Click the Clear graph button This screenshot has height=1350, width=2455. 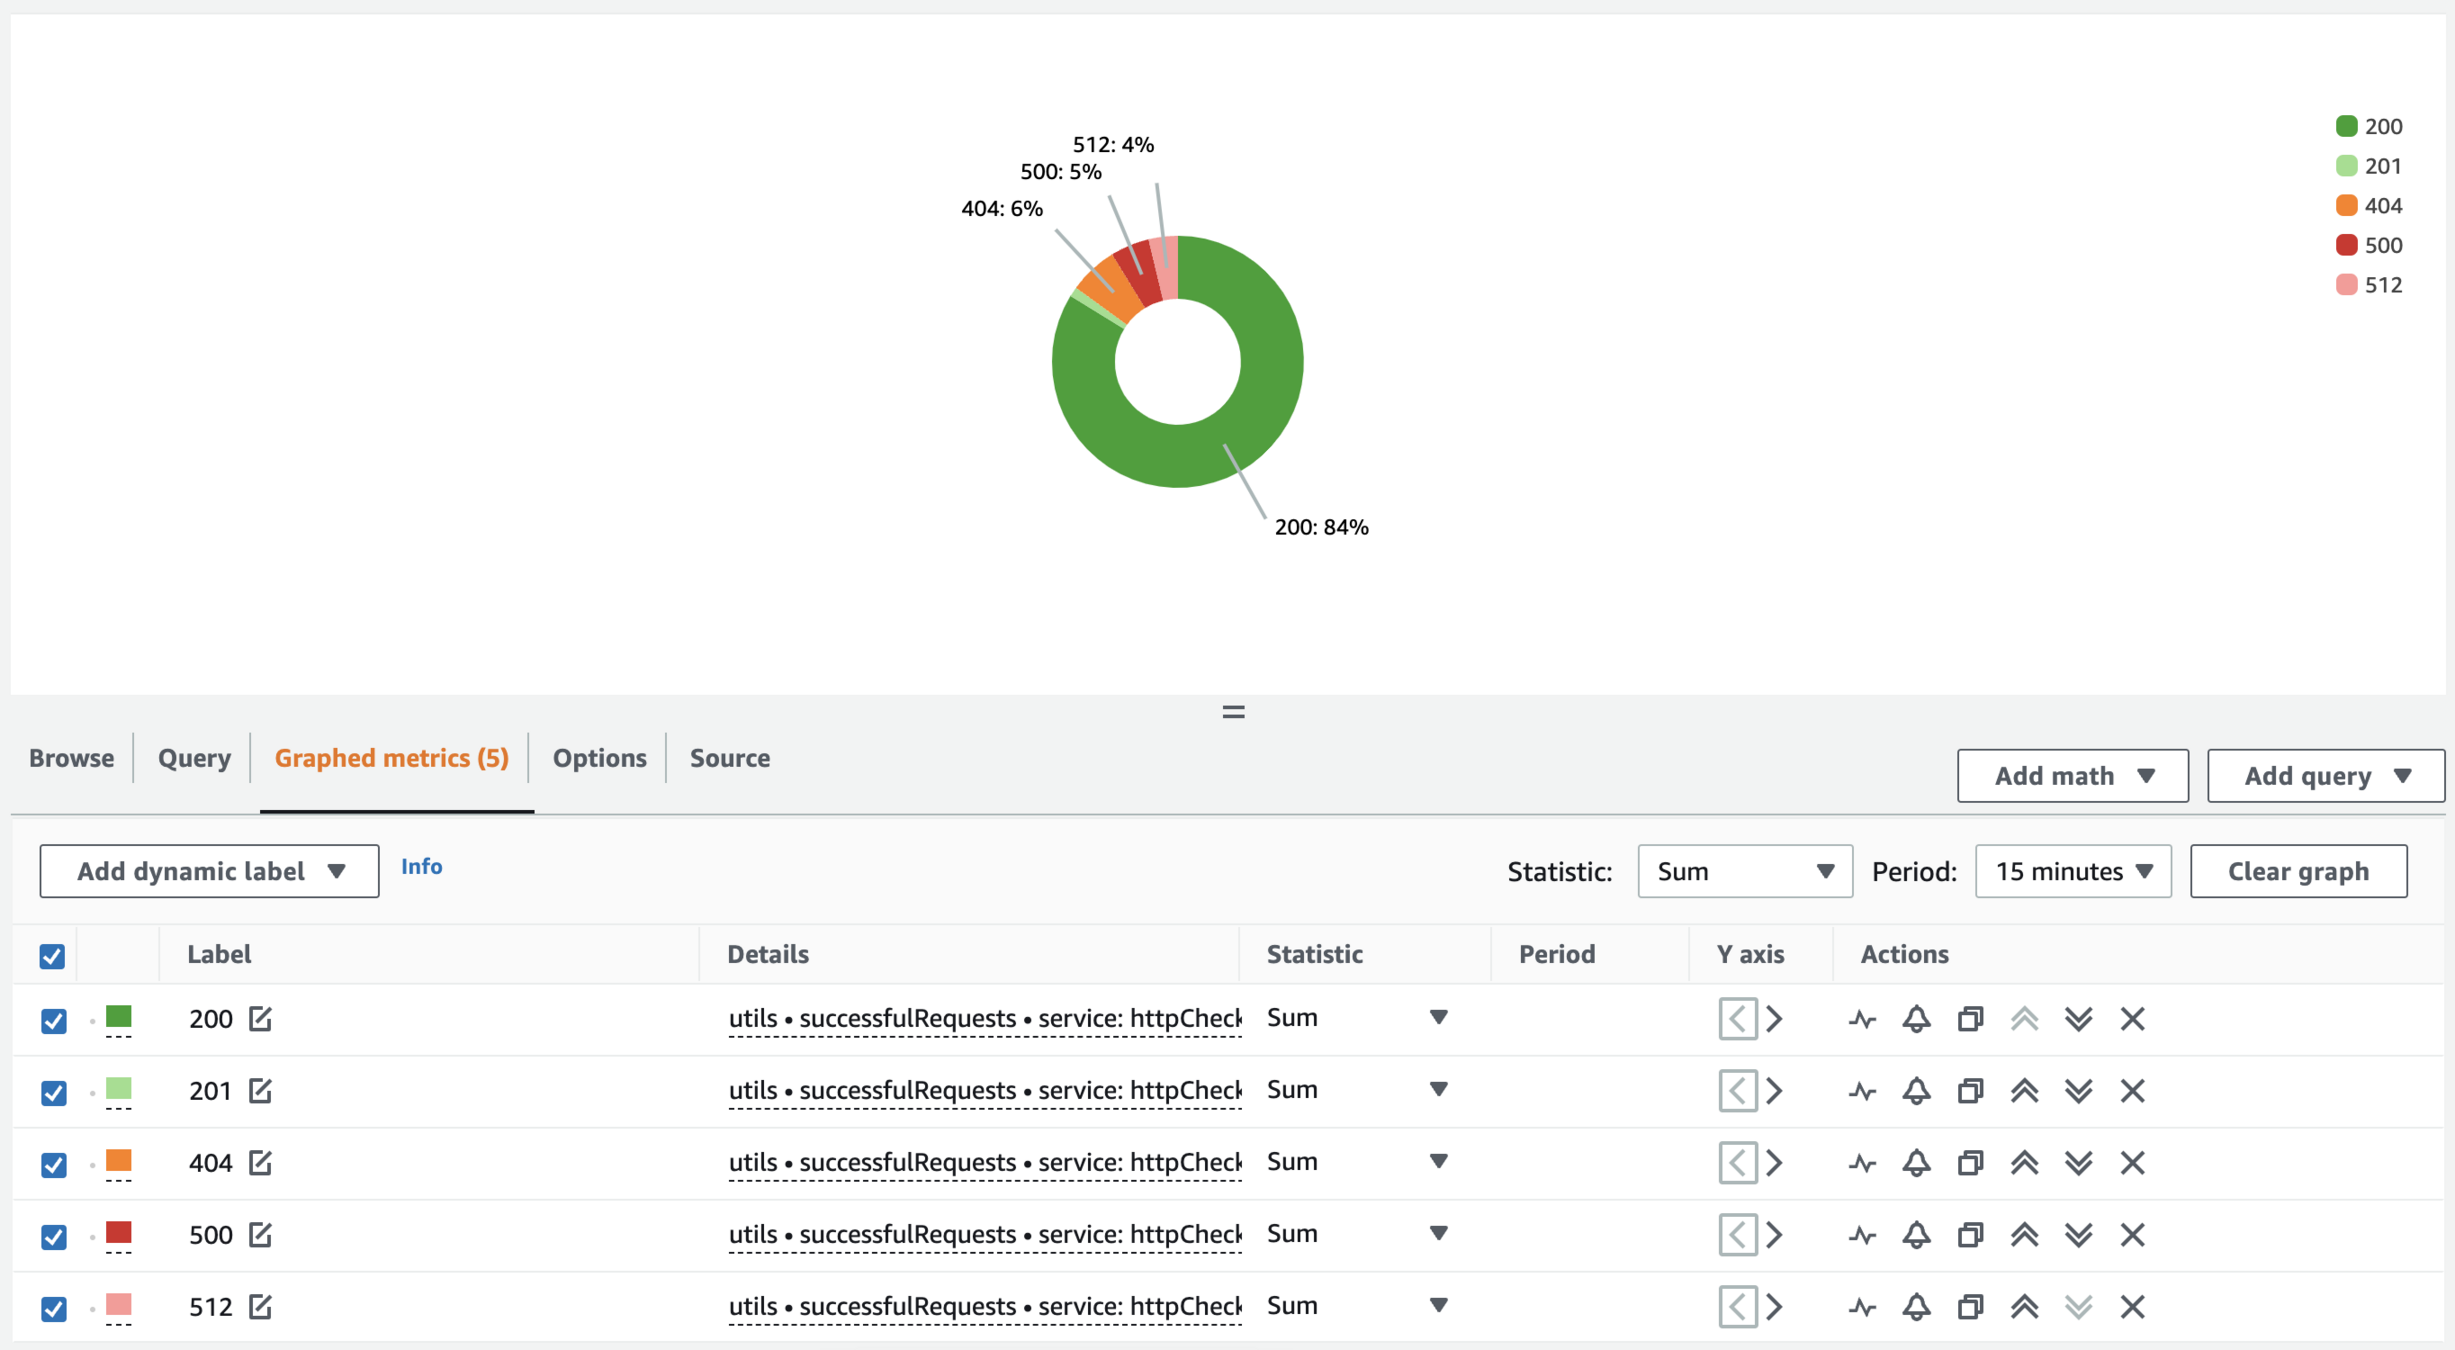[2297, 871]
